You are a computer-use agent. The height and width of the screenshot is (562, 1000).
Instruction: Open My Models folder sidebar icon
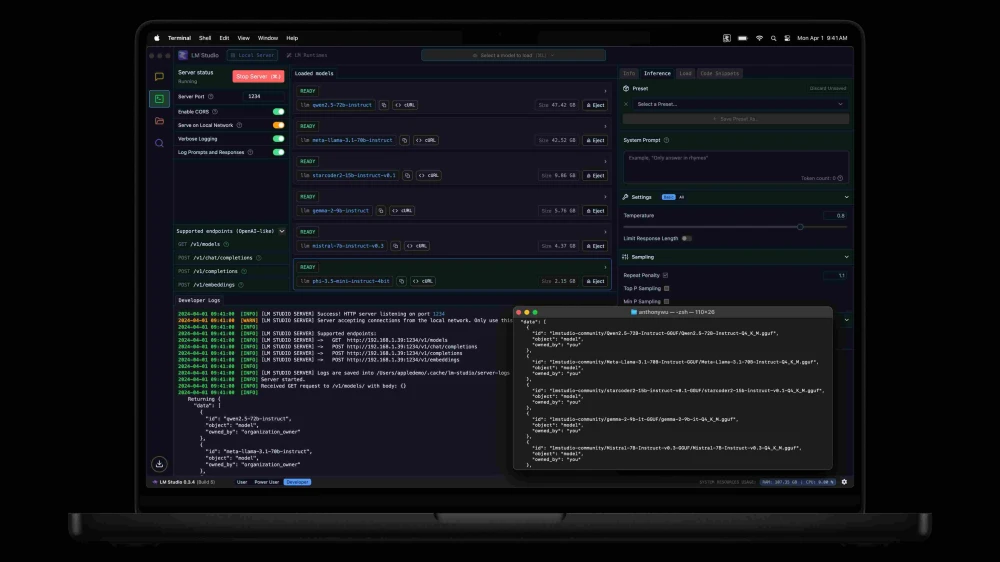159,121
